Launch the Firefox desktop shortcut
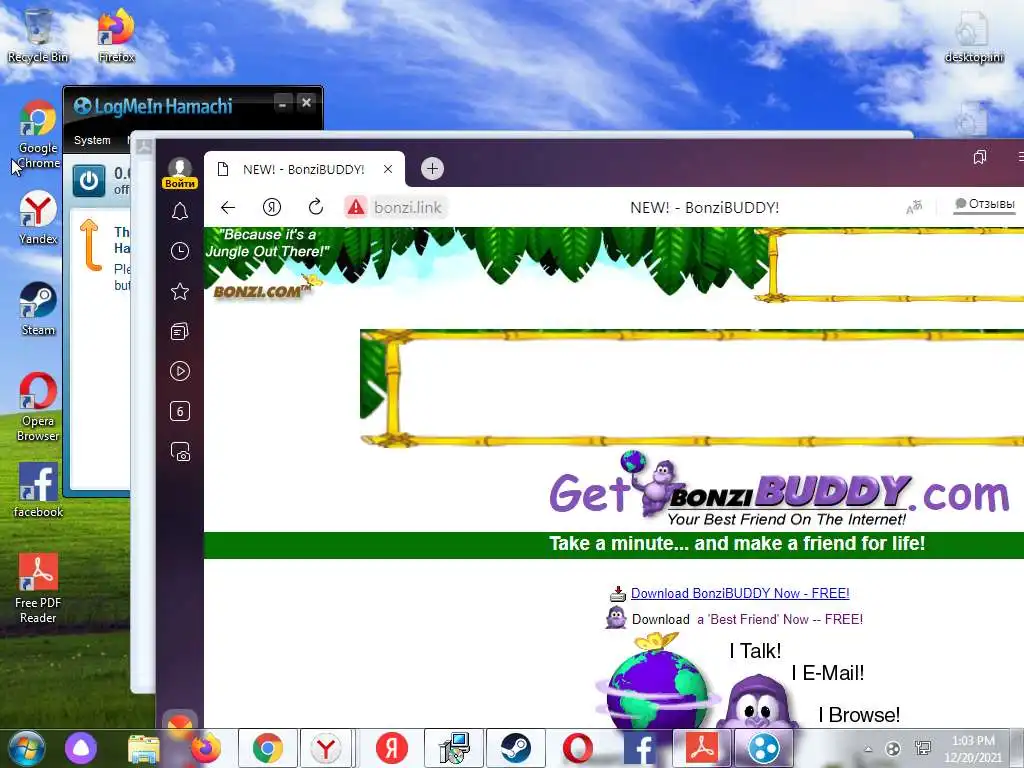 pyautogui.click(x=116, y=34)
